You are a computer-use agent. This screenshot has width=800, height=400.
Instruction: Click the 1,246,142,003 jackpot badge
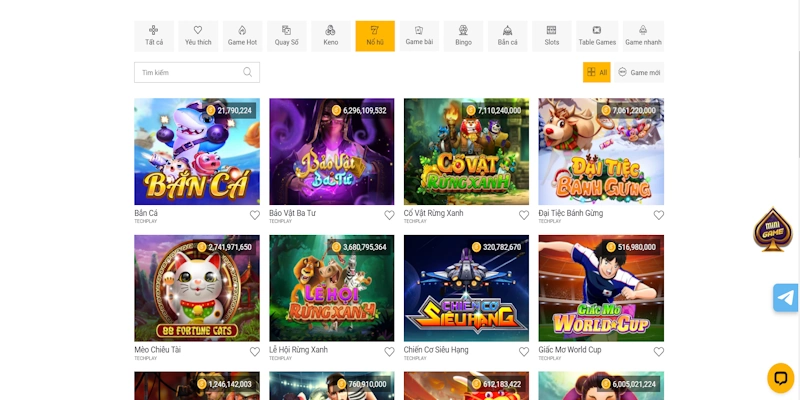tap(224, 384)
